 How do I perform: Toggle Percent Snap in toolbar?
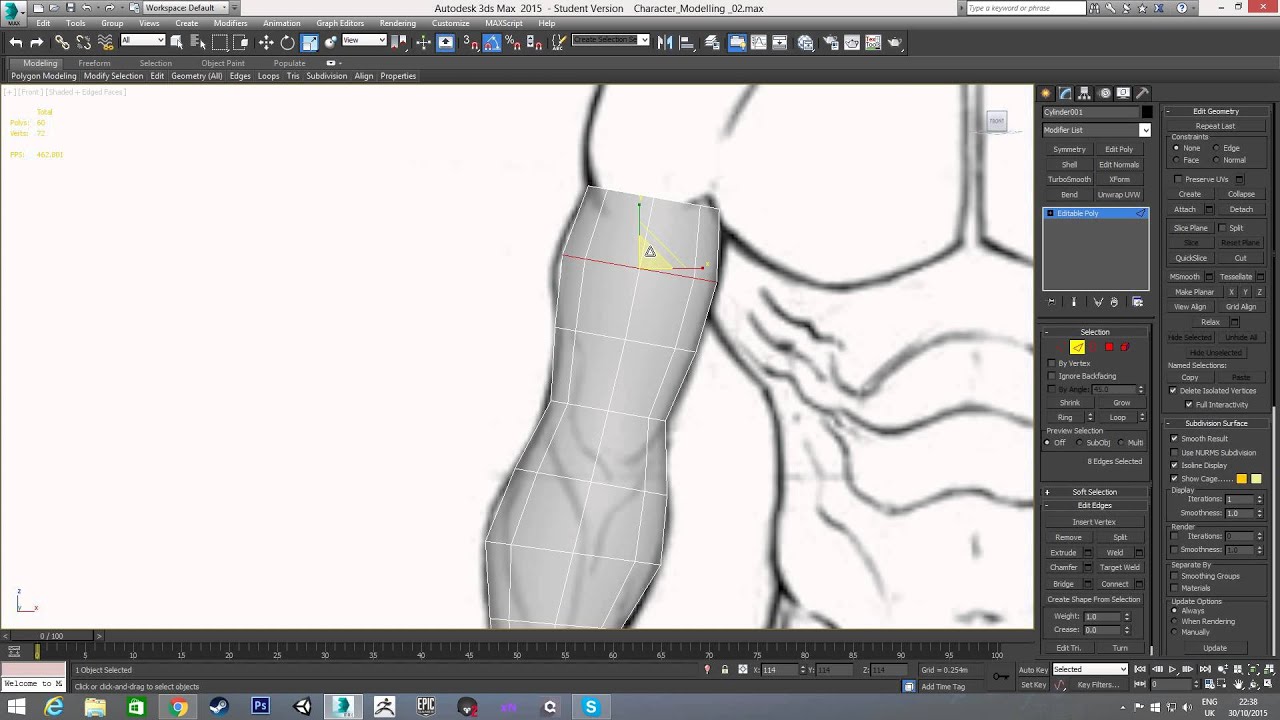point(513,42)
